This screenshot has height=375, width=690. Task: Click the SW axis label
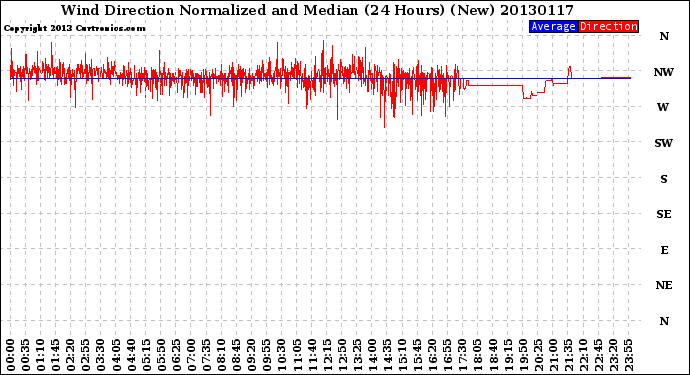(x=663, y=143)
